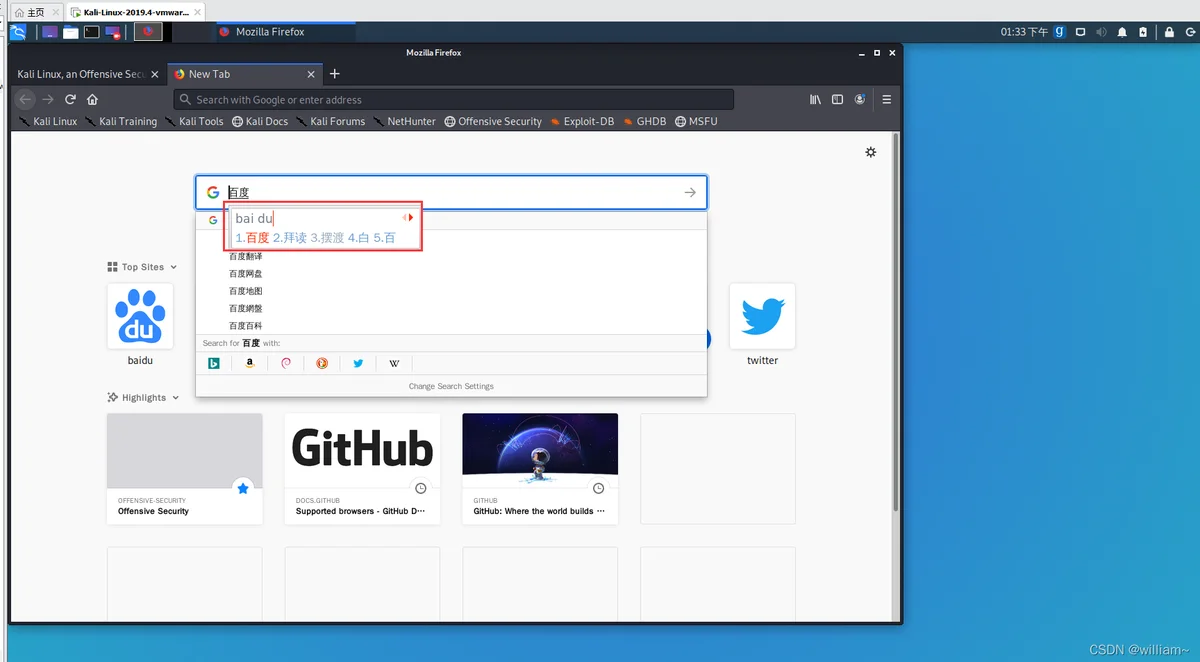This screenshot has width=1200, height=662.
Task: Search 百度 with DuckDuckGo
Action: pyautogui.click(x=322, y=363)
